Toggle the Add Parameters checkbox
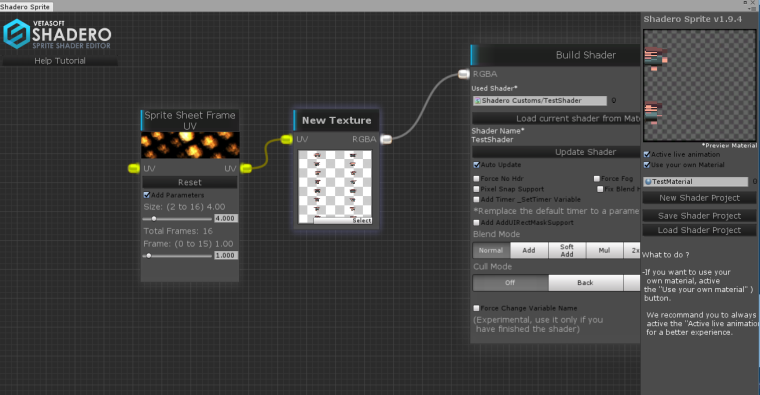This screenshot has width=760, height=395. (146, 195)
